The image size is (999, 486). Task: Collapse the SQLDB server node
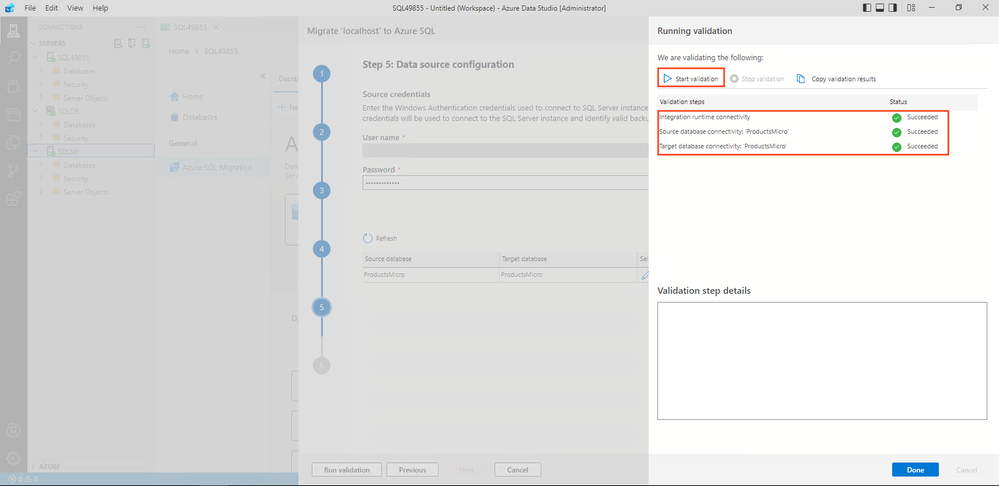tap(36, 111)
